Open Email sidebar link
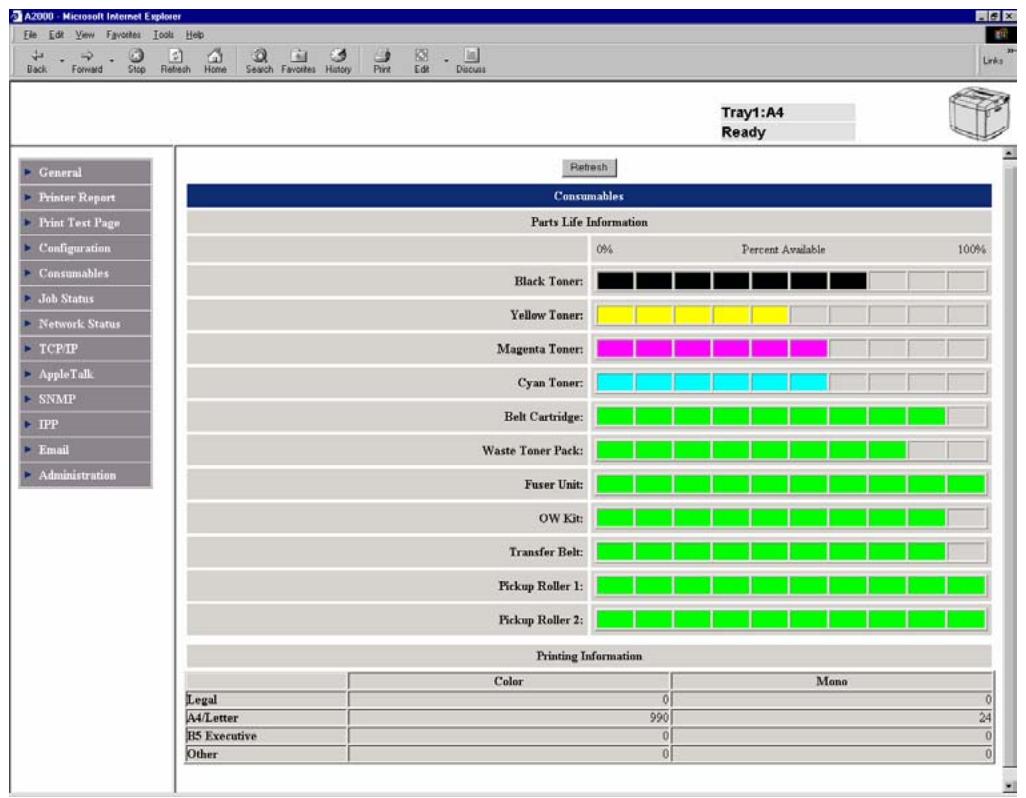1026x798 pixels. click(86, 449)
